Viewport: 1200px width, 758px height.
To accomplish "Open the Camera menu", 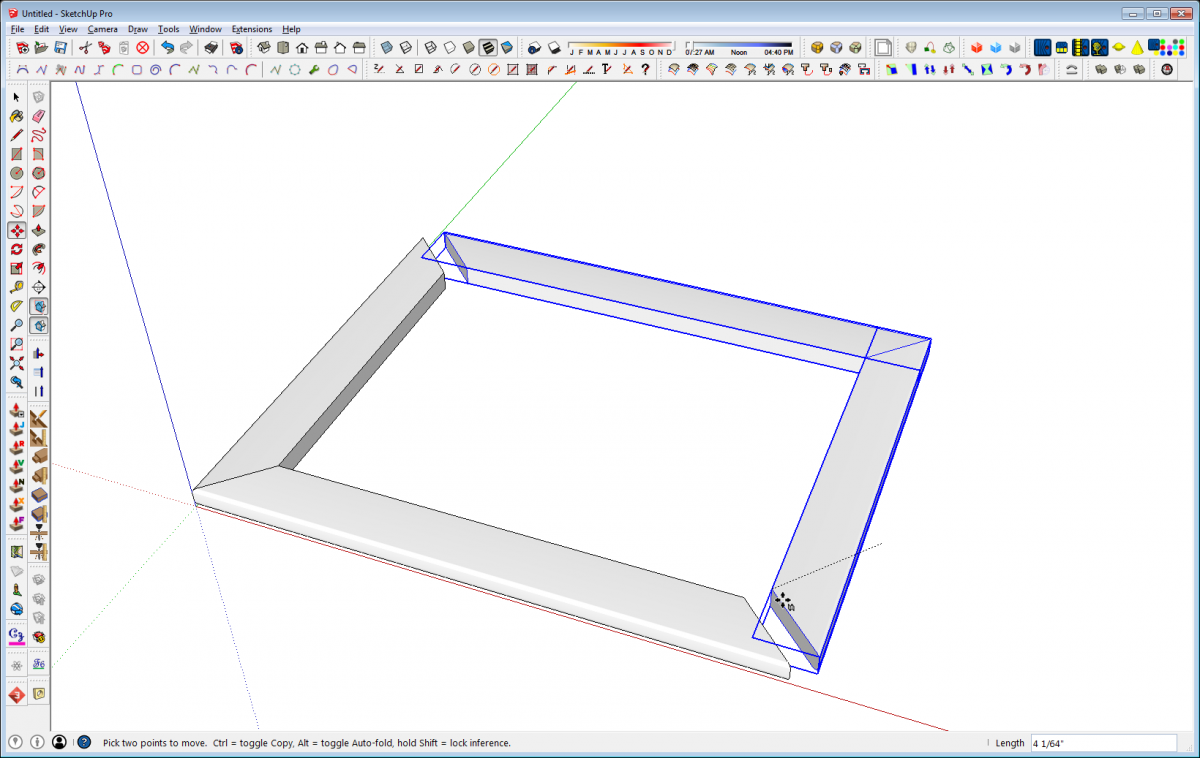I will 104,29.
